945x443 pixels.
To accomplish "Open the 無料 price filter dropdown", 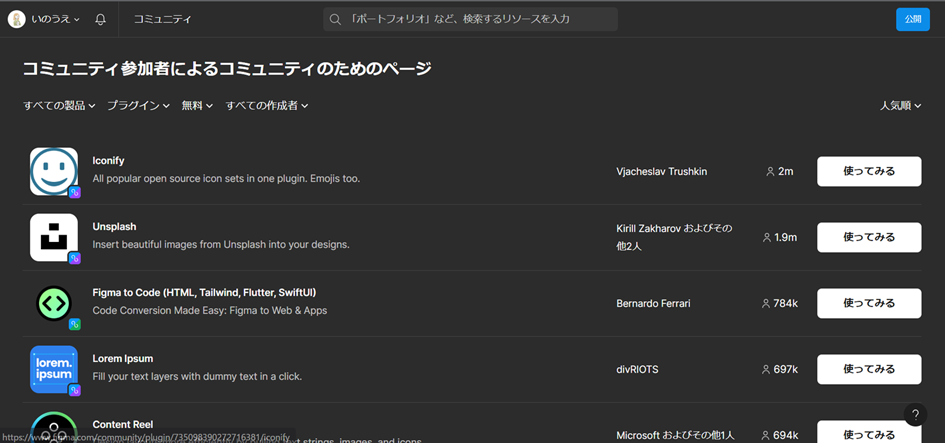I will coord(197,105).
